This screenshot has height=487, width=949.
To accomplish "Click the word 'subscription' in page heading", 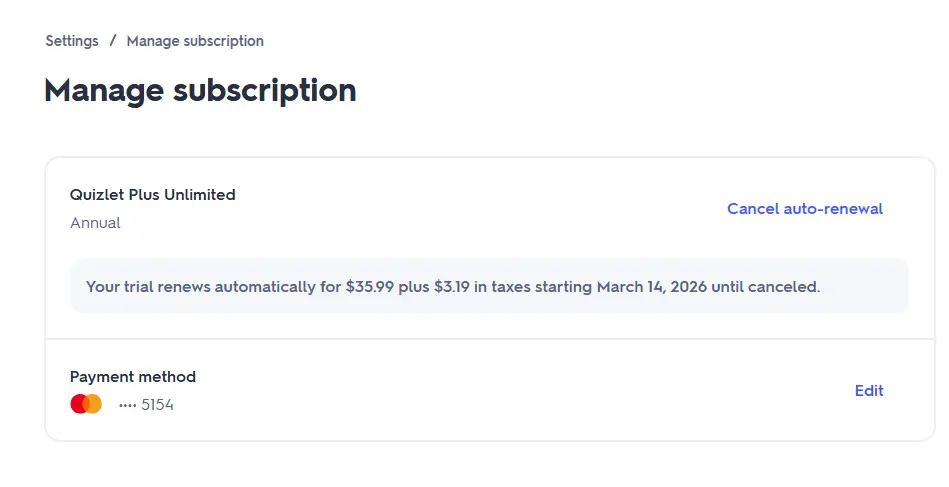I will [x=264, y=92].
